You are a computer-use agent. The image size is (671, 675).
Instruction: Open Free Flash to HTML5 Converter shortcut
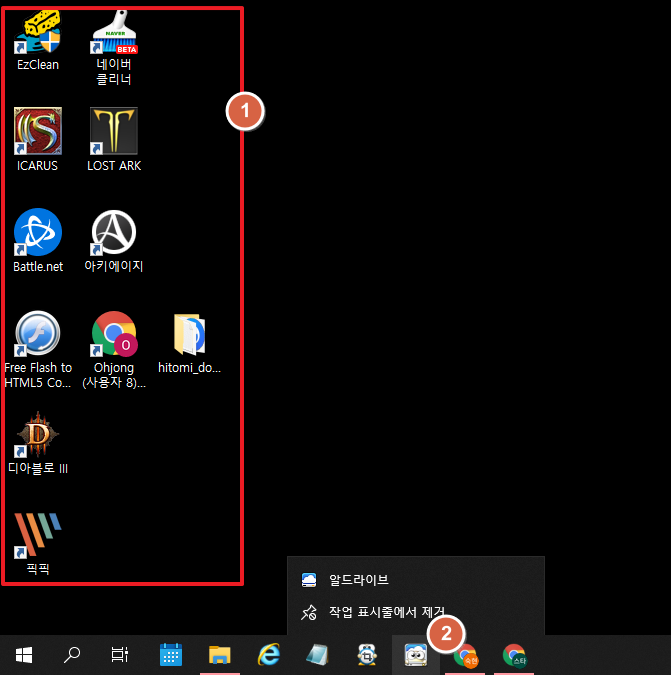pyautogui.click(x=38, y=350)
